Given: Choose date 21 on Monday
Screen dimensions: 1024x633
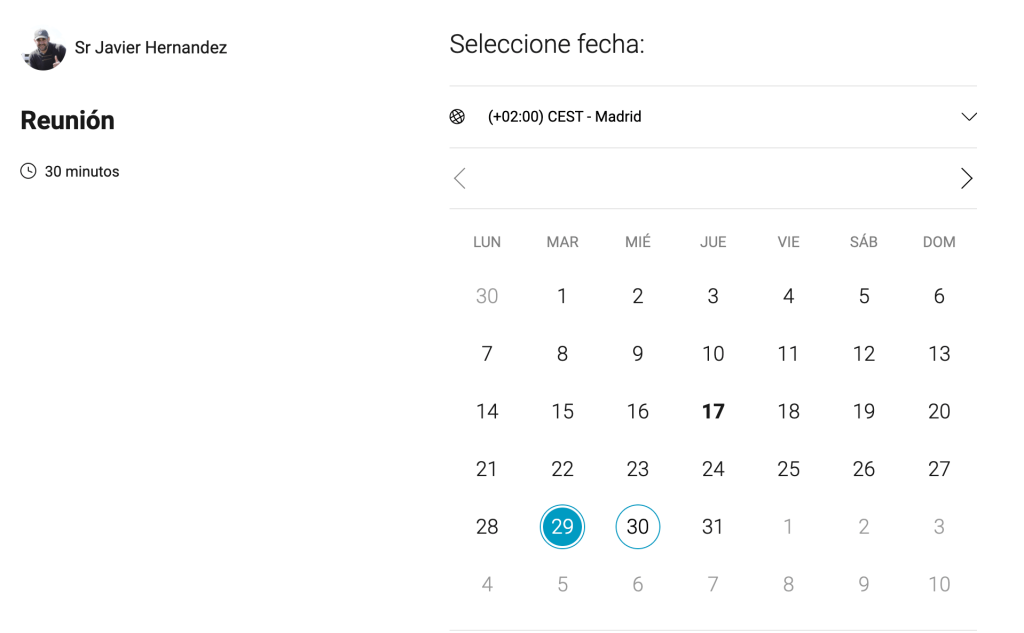Looking at the screenshot, I should 487,469.
